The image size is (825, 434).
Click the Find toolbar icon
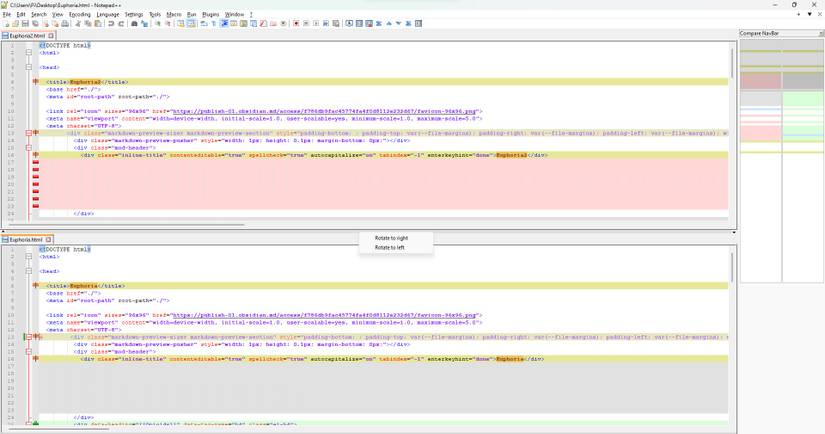point(133,24)
